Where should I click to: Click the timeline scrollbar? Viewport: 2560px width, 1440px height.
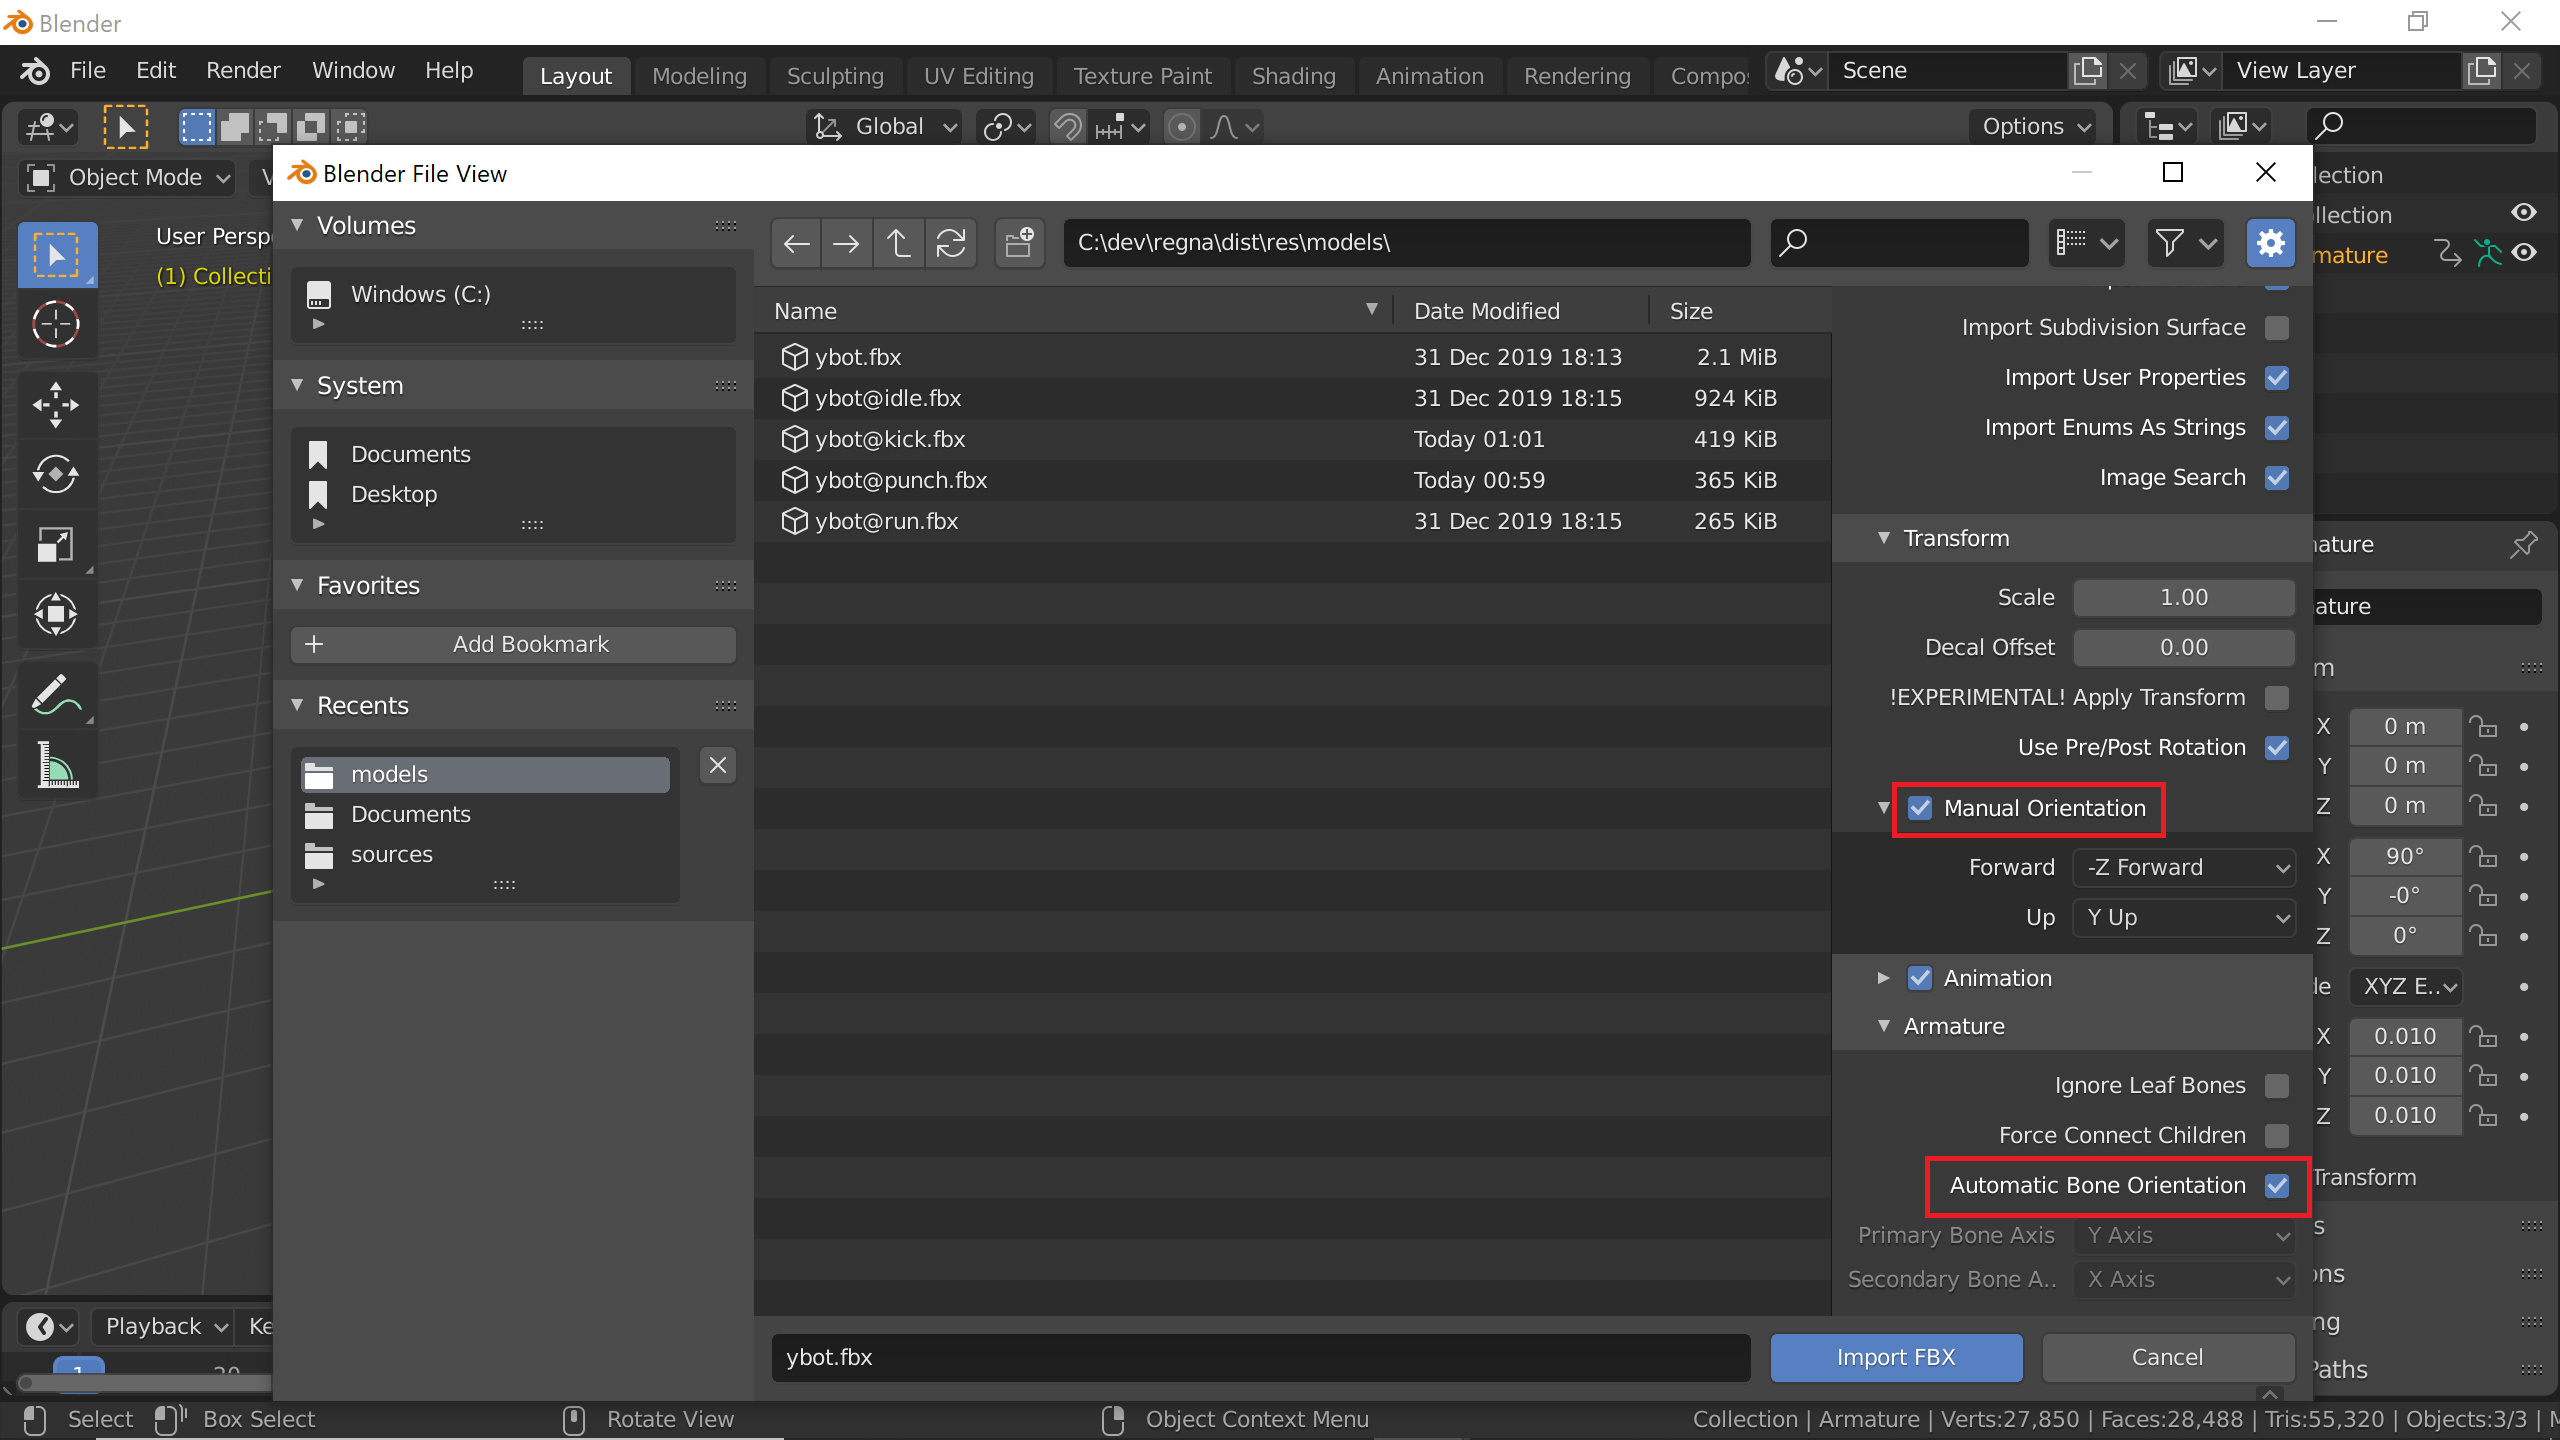click(x=146, y=1384)
